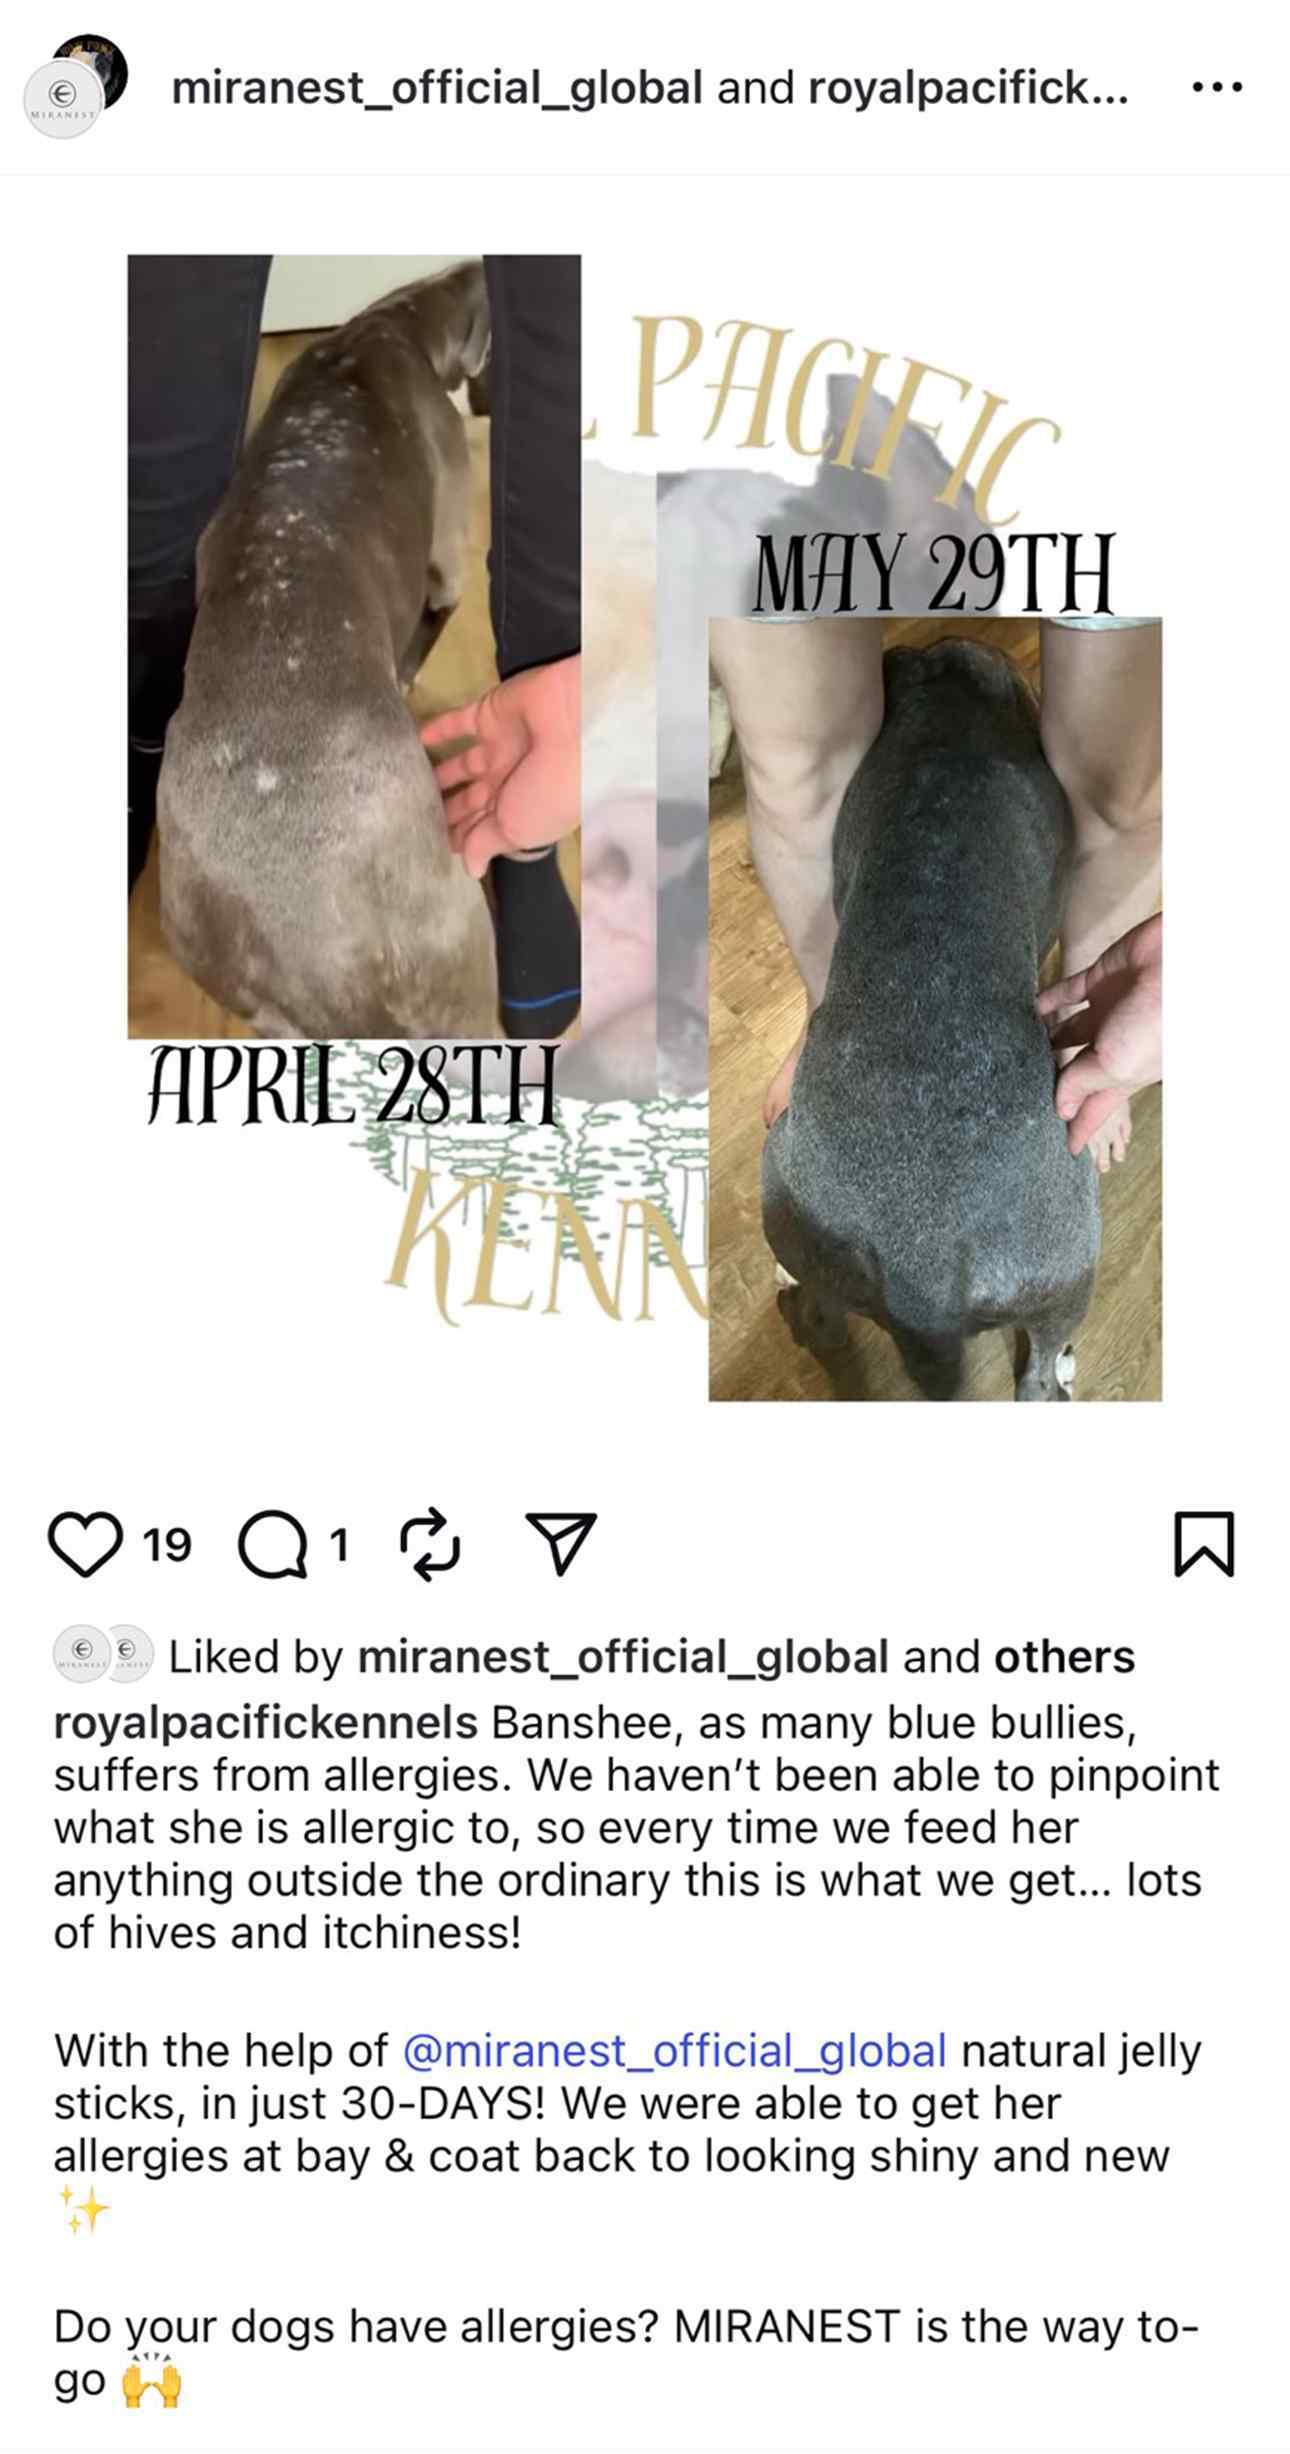Viewport: 1290px width, 2454px height.
Task: Open the three-dot options menu
Action: [1217, 87]
